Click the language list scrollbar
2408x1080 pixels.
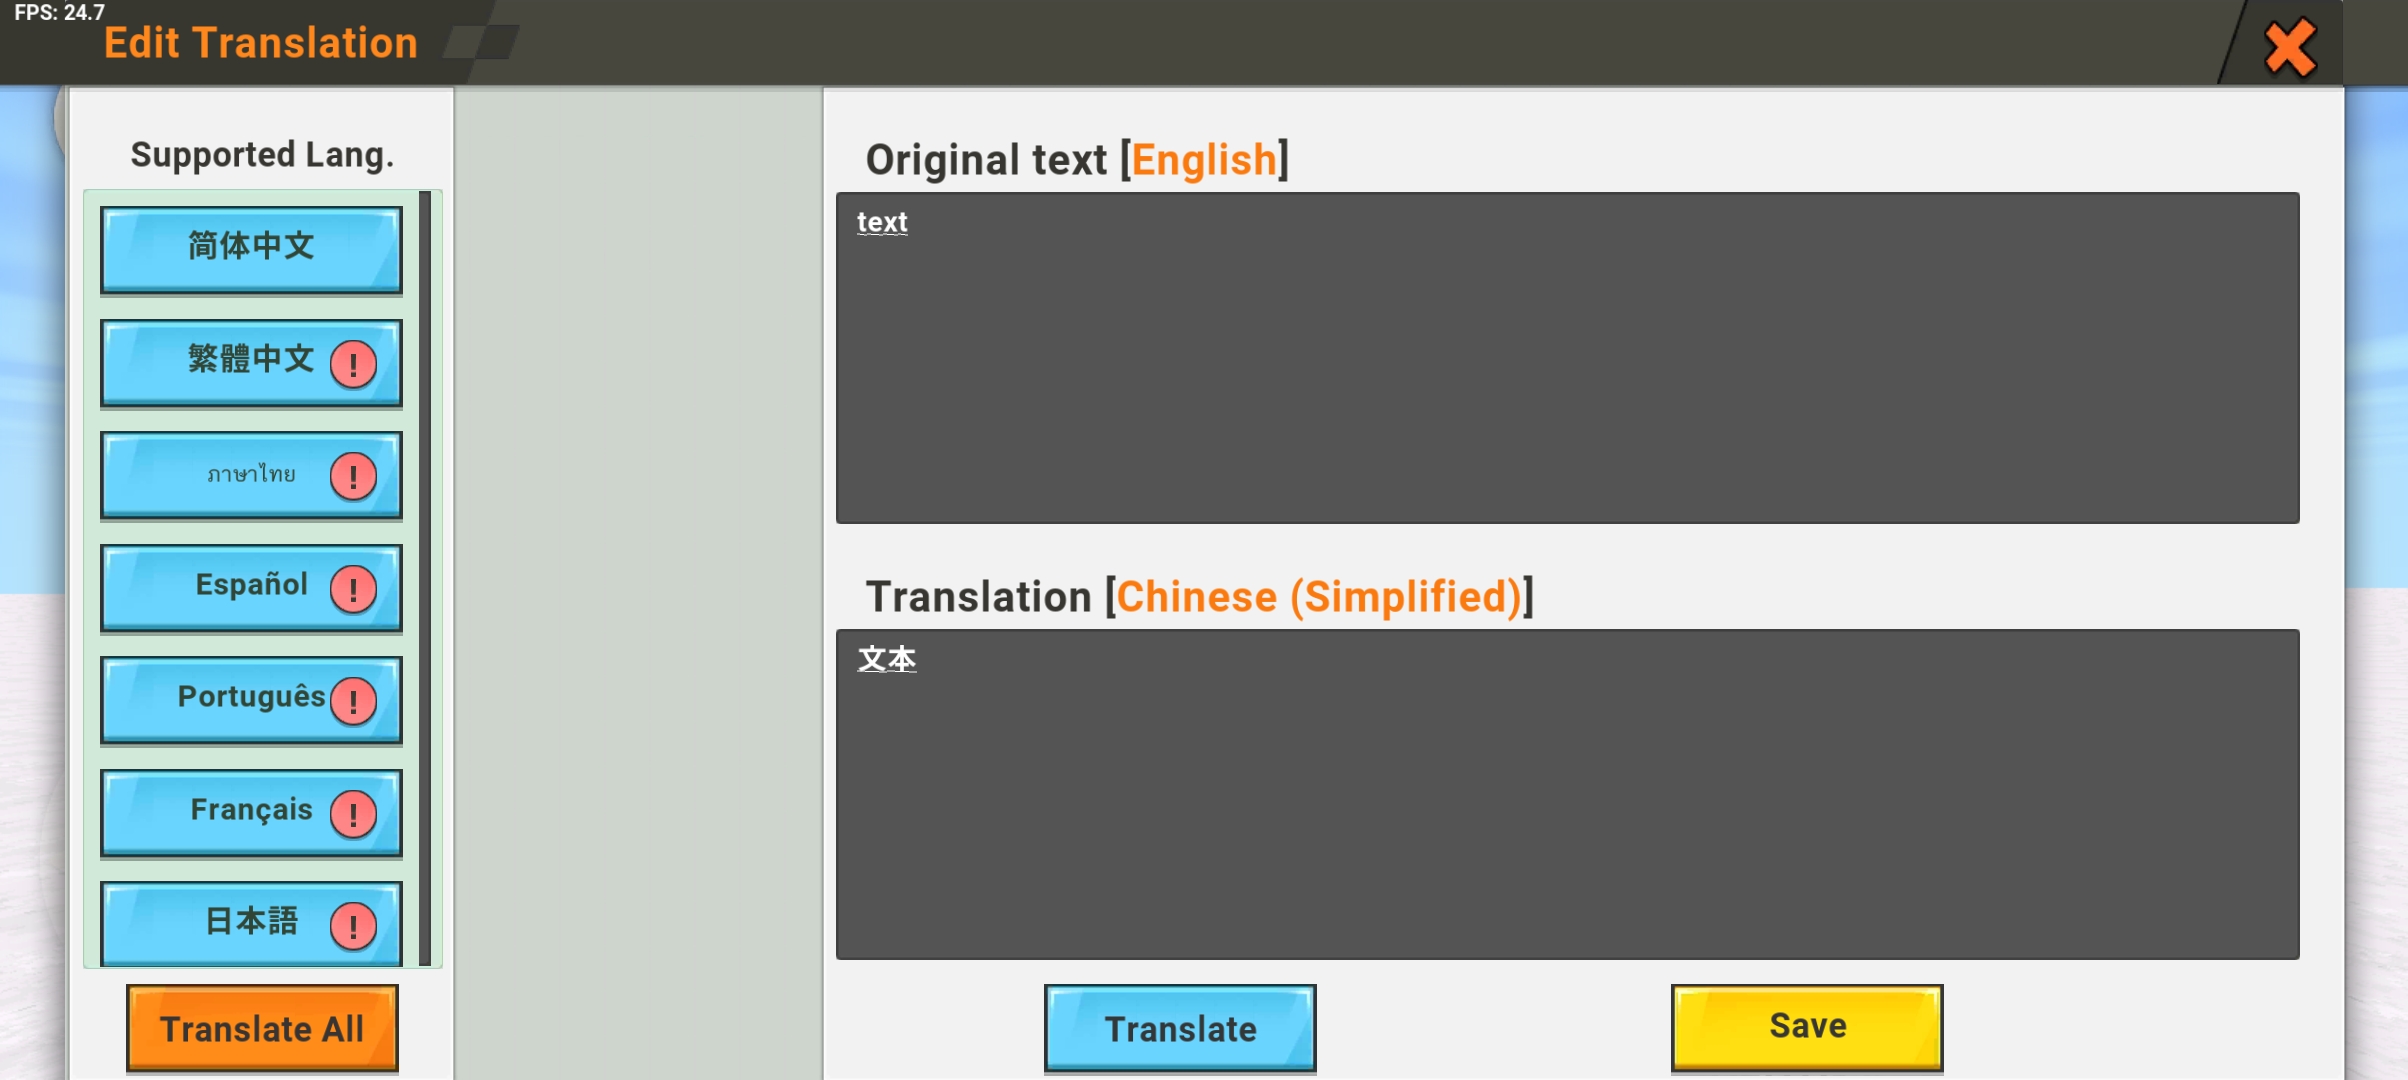[425, 577]
